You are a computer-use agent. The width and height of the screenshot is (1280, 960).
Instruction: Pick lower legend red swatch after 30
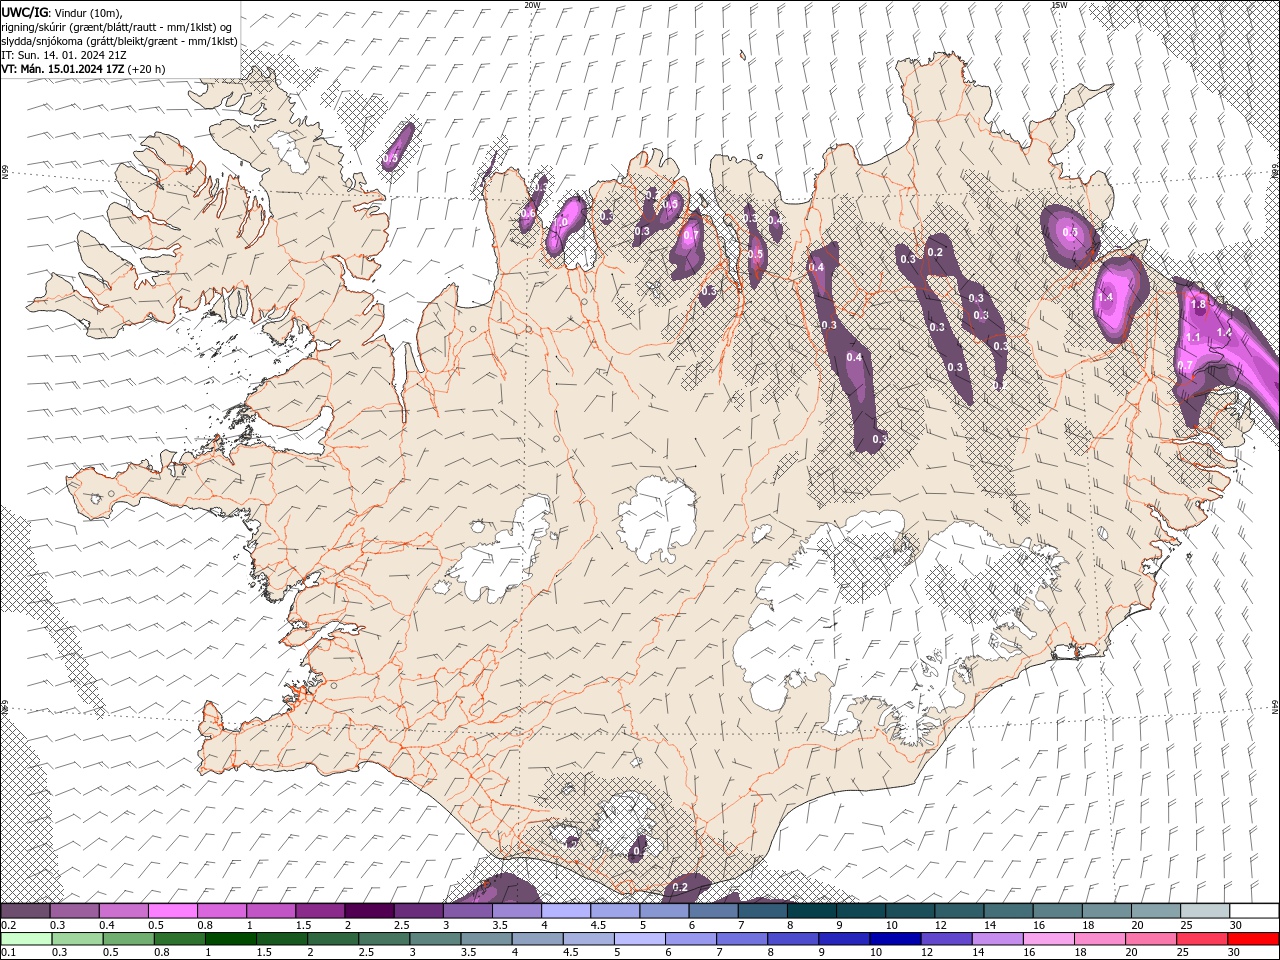(x=1253, y=939)
